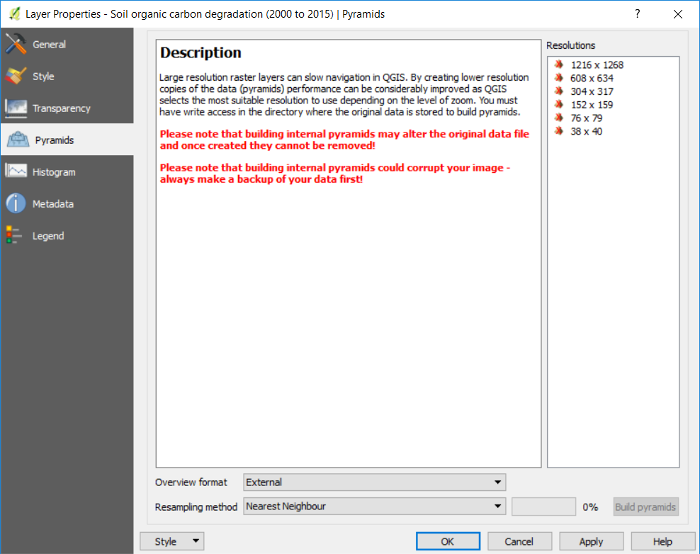Open the Metadata tab
Viewport: 700px width, 554px height.
(67, 204)
